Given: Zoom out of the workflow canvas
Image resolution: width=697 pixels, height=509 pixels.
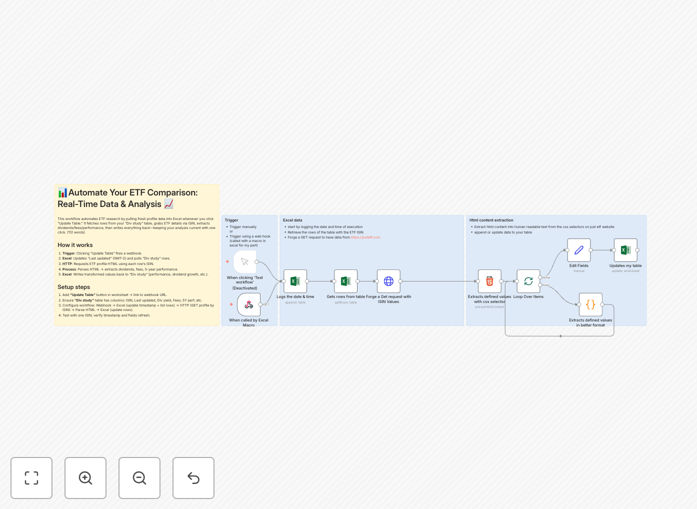Looking at the screenshot, I should (139, 478).
